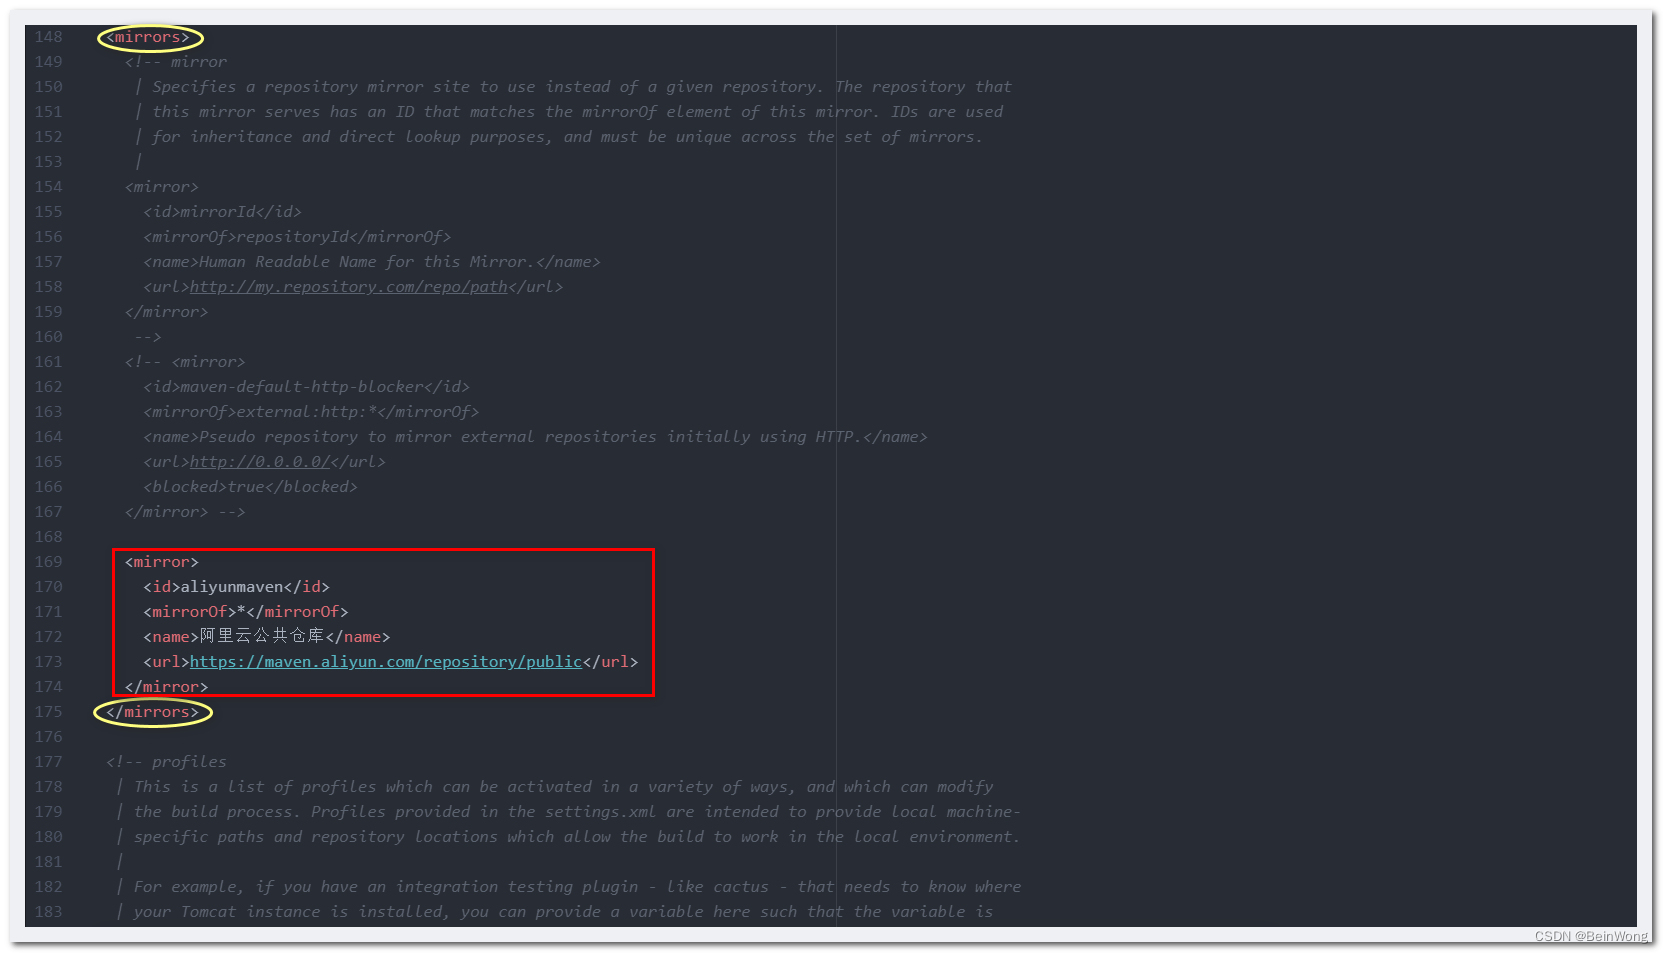1663x953 pixels.
Task: Click the 'Specifies a repository mirror site' comment
Action: (573, 87)
